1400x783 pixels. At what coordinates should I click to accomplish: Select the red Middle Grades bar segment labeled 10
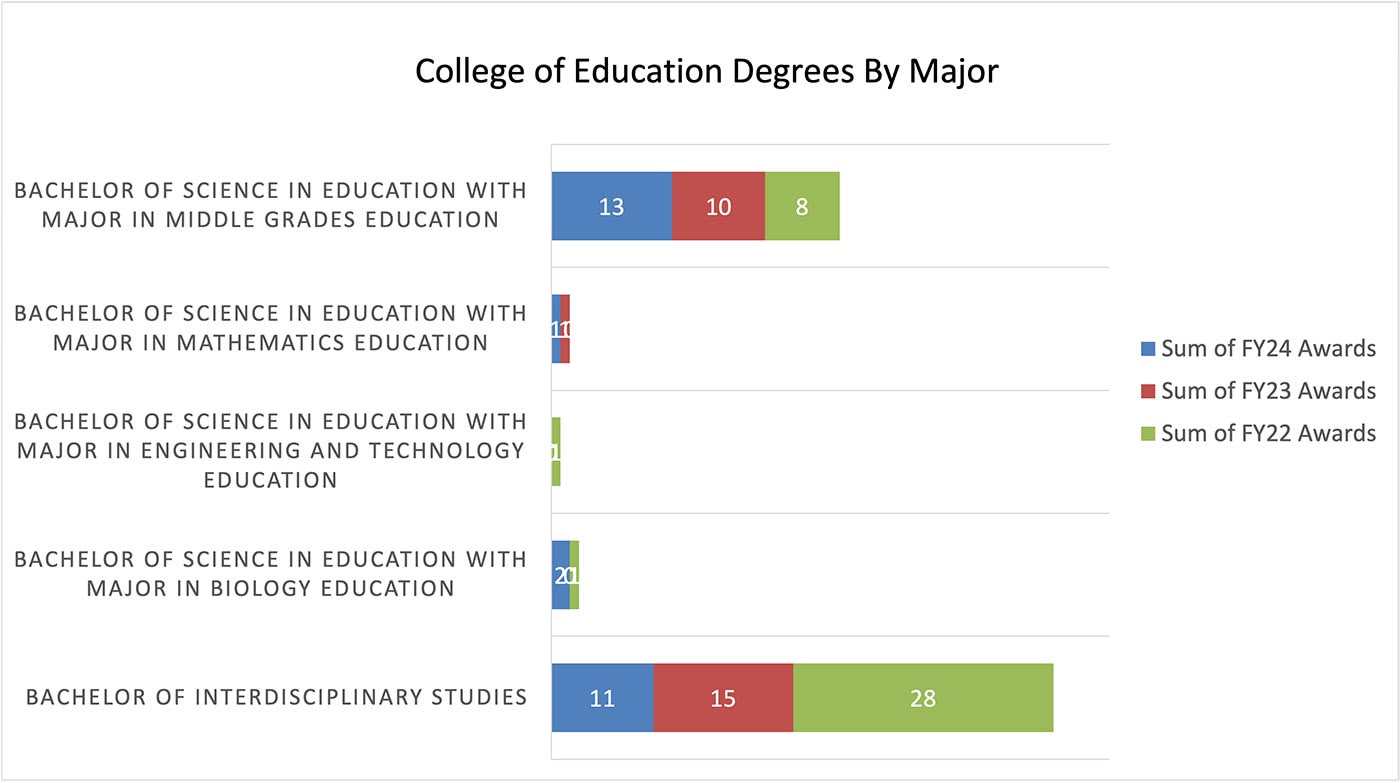[x=718, y=206]
